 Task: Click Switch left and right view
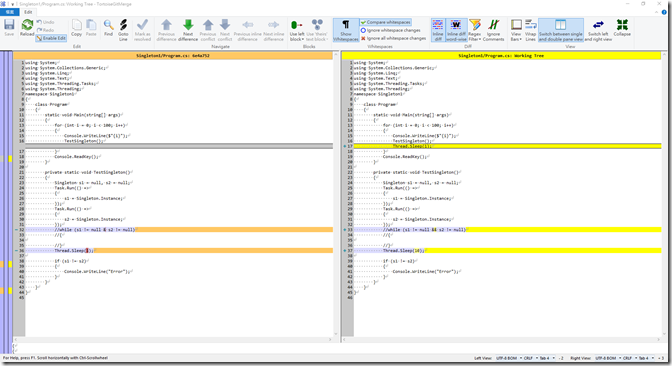(598, 30)
